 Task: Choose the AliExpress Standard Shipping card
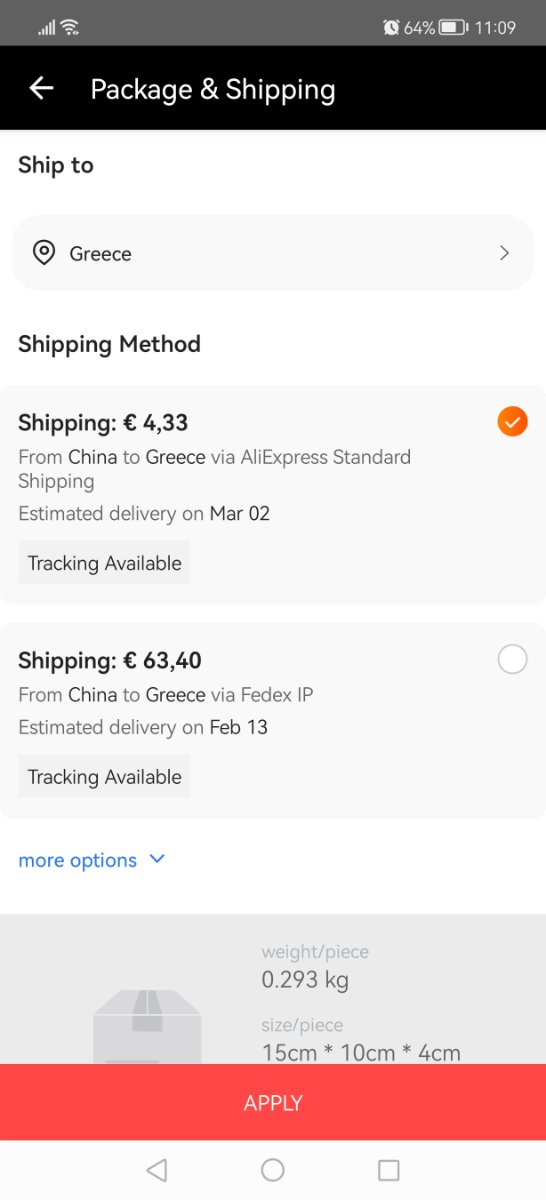(x=273, y=495)
